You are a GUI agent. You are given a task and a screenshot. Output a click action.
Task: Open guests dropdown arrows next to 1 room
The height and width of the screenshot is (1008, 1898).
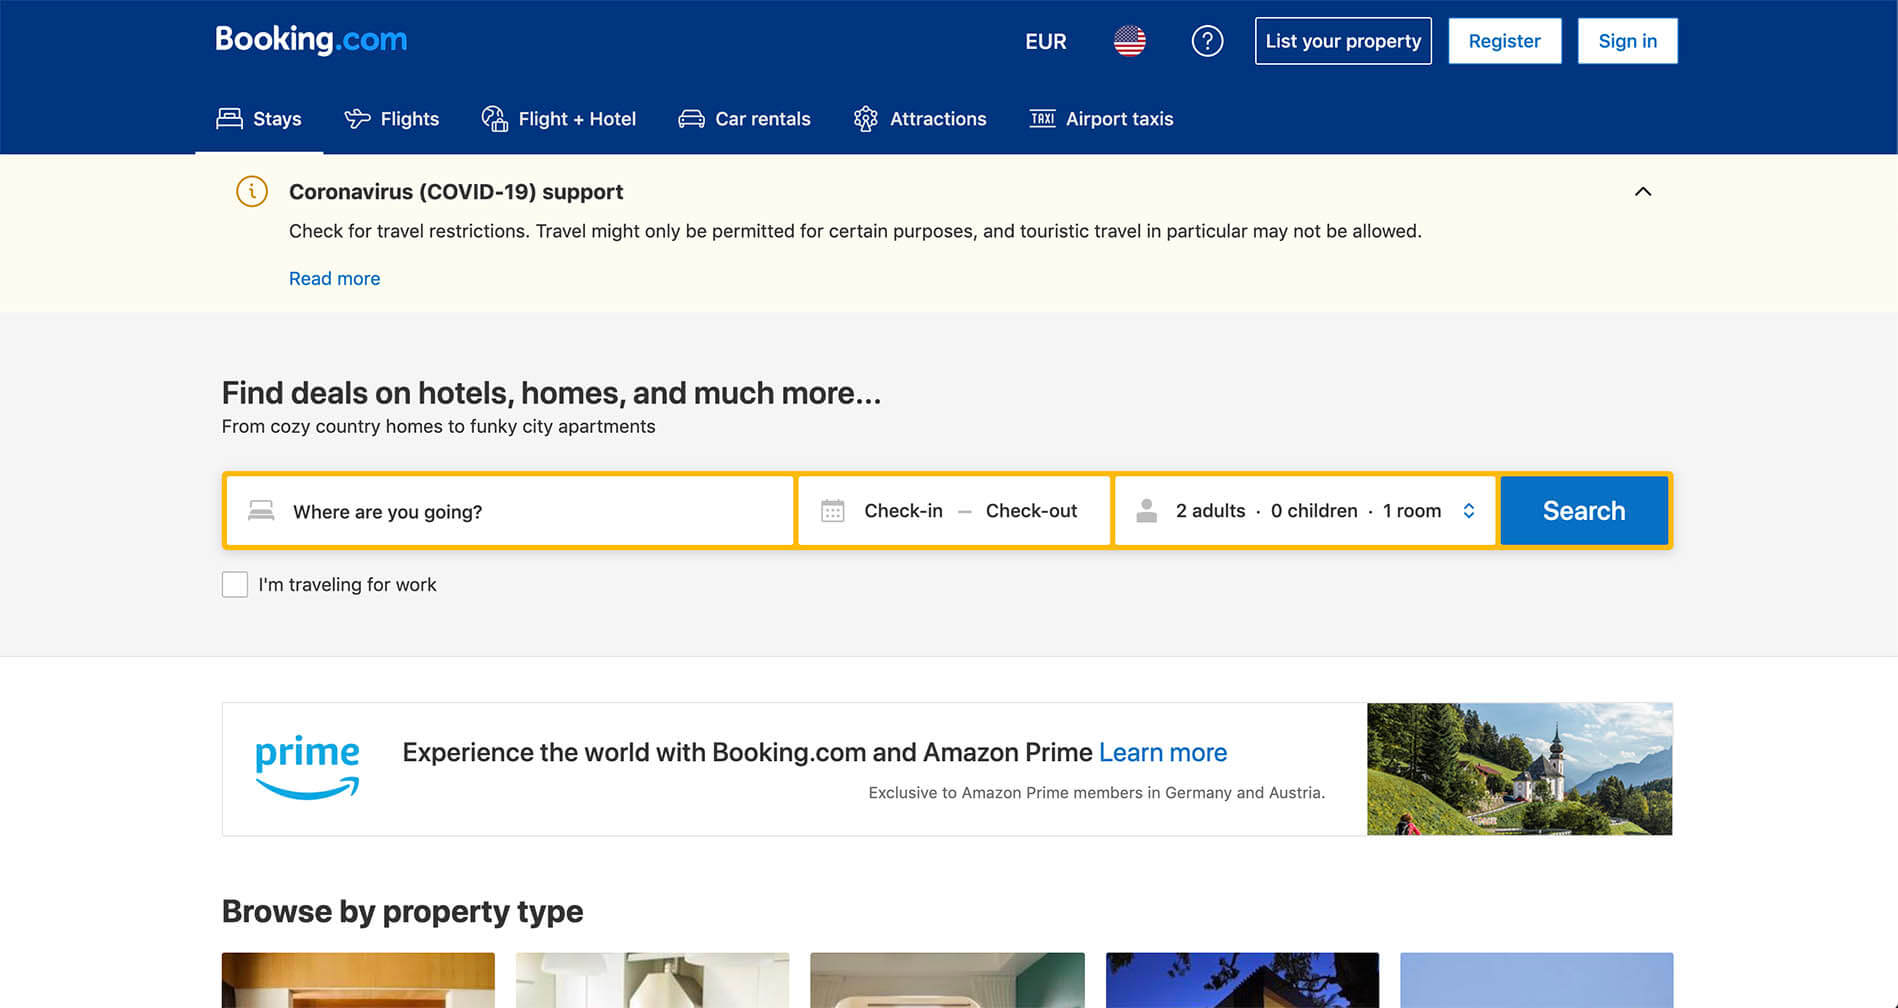1468,511
